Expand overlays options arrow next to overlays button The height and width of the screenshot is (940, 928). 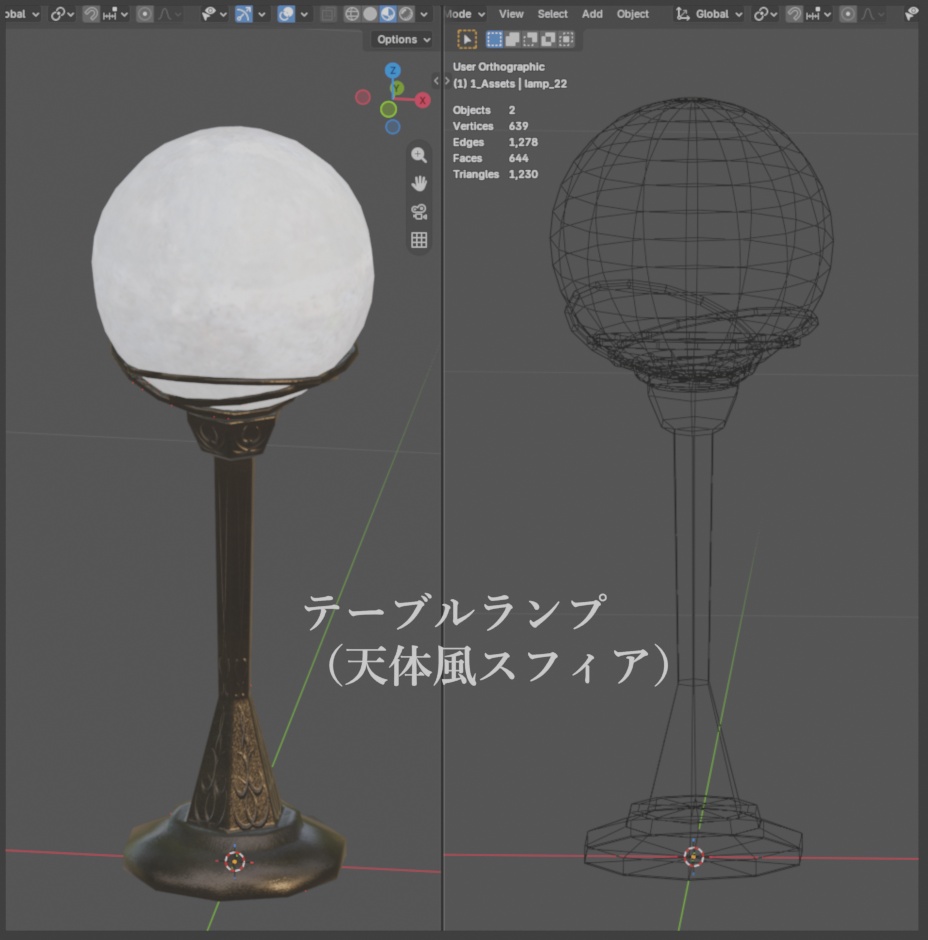tap(304, 14)
